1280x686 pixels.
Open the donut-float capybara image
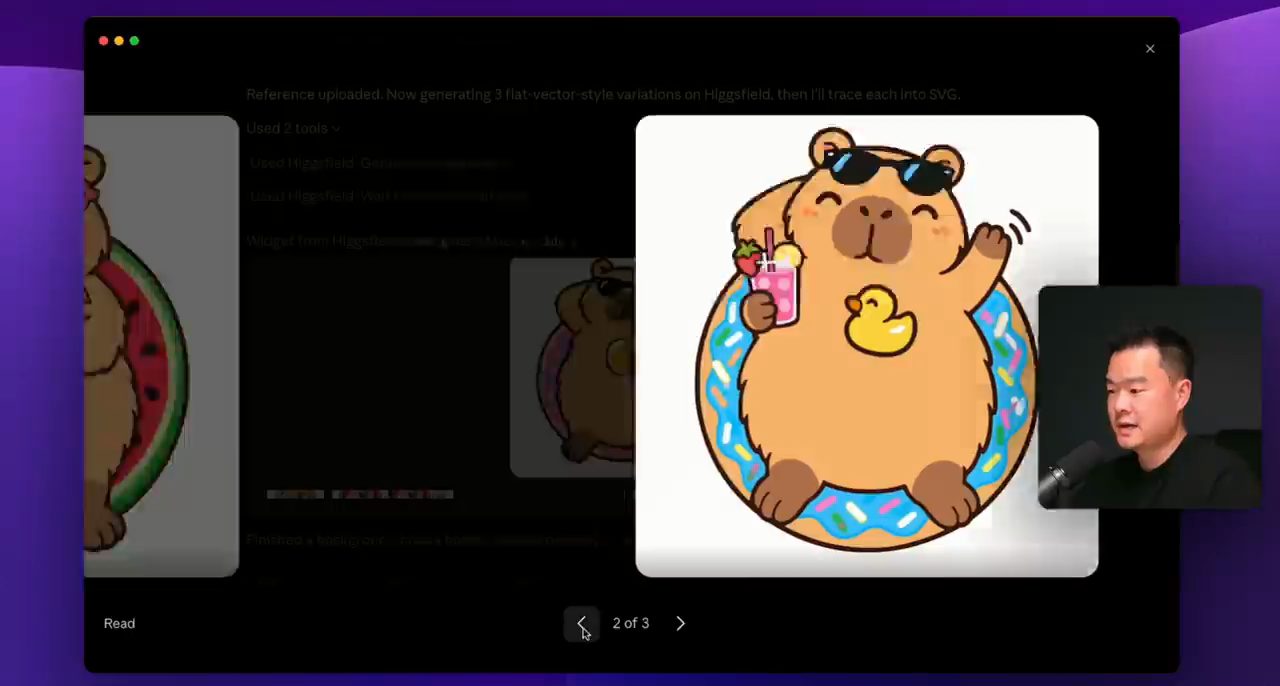pyautogui.click(x=866, y=346)
